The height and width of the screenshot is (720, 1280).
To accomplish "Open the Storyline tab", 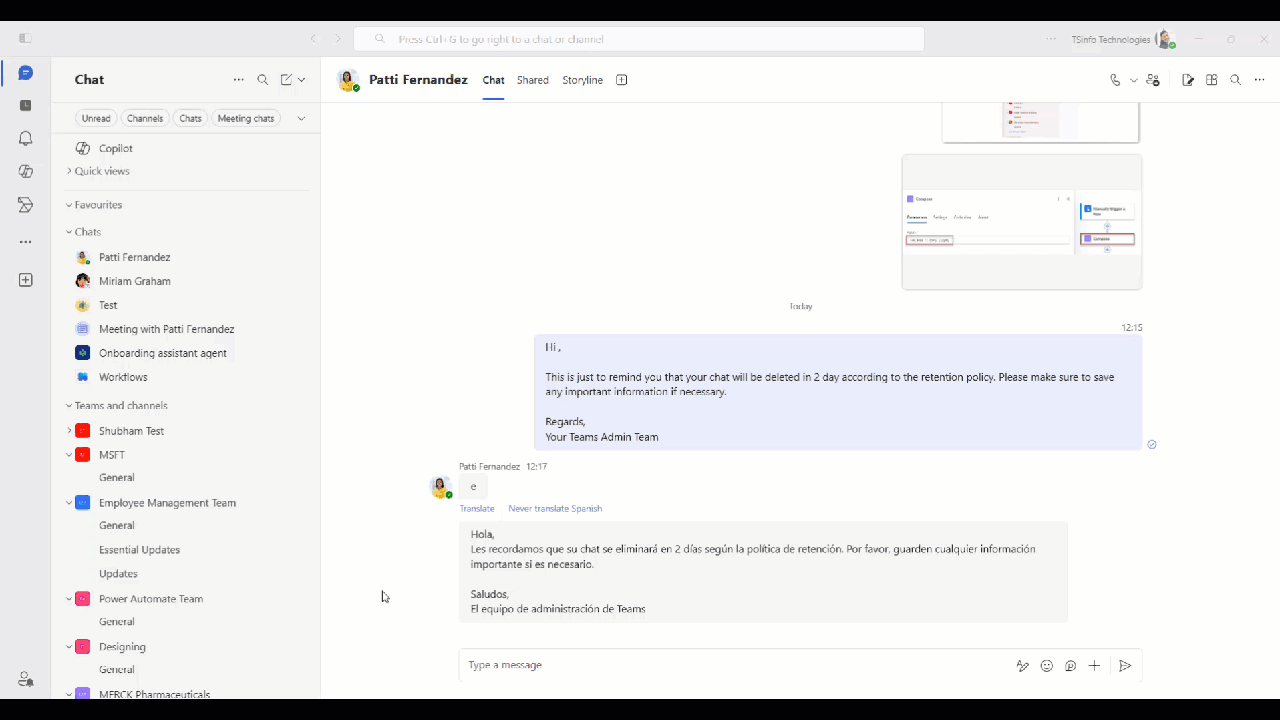I will click(582, 80).
